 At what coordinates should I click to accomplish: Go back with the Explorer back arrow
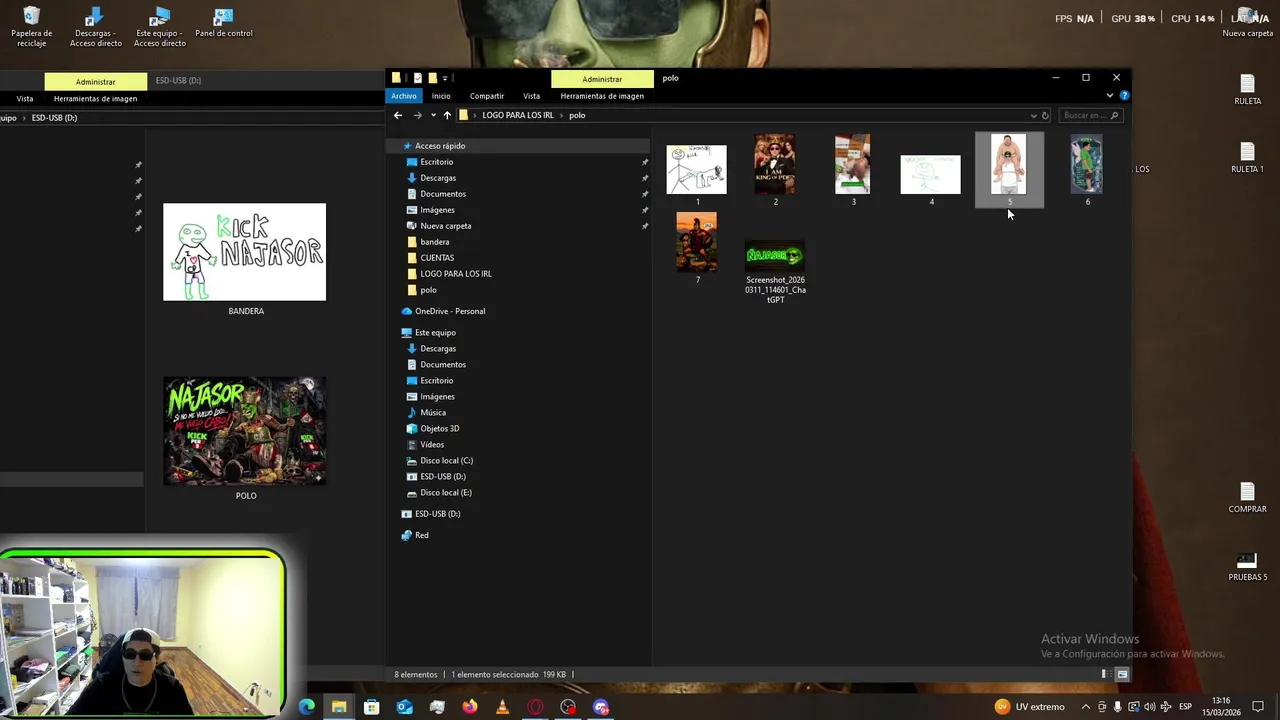click(398, 115)
